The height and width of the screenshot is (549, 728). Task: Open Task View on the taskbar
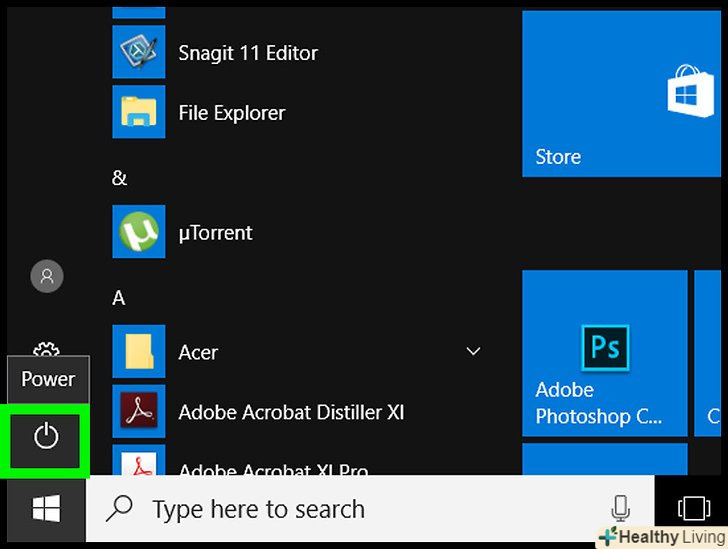click(x=693, y=509)
